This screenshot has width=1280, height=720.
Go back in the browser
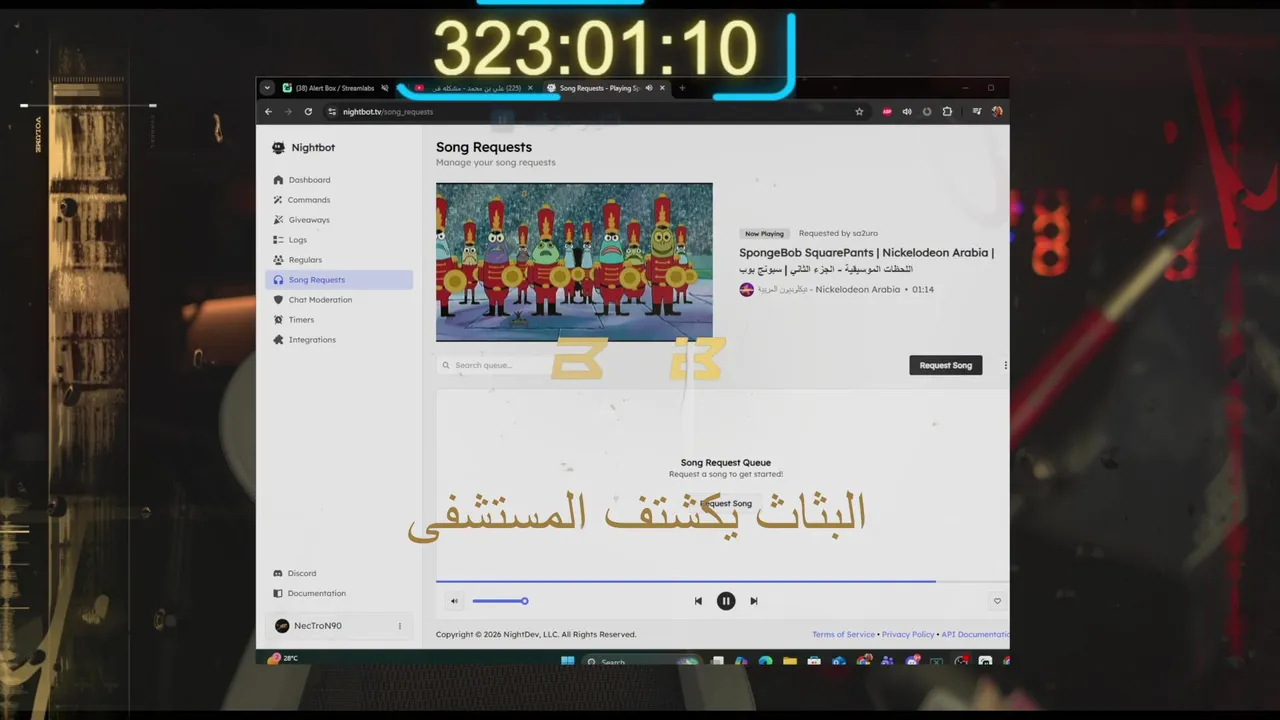[268, 112]
